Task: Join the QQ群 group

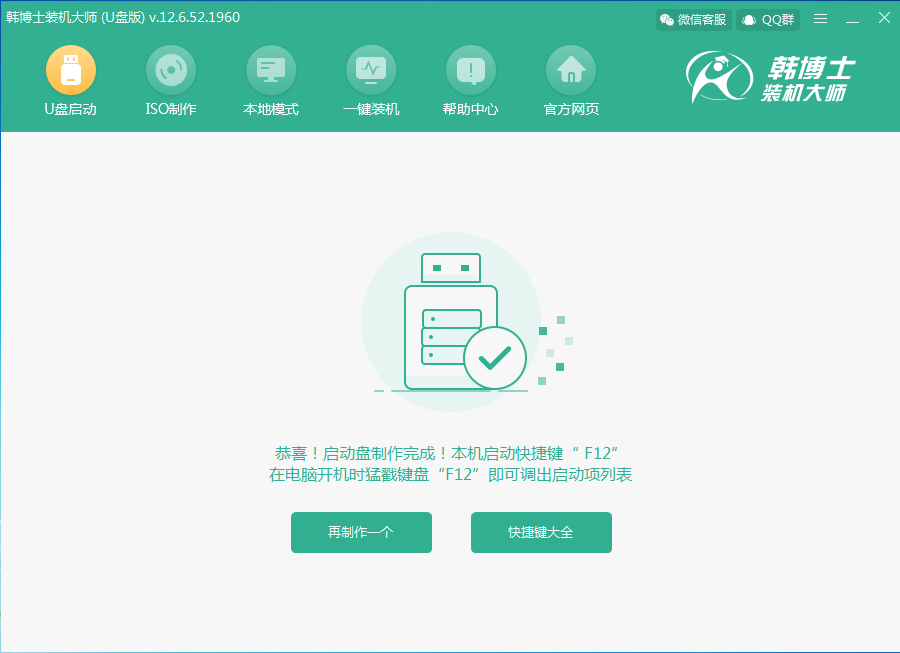Action: pyautogui.click(x=768, y=18)
